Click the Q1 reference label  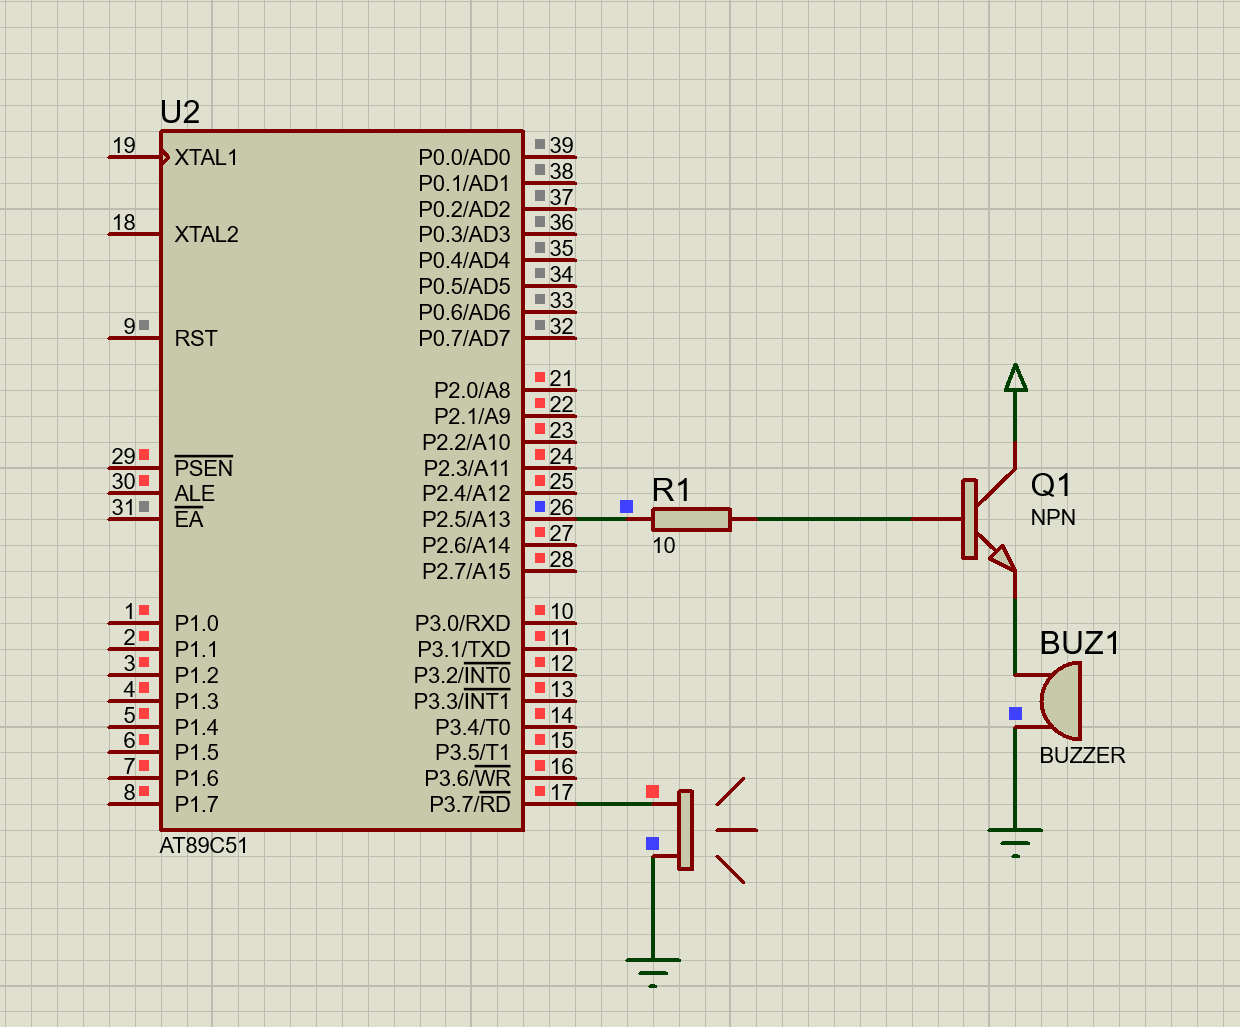[1051, 485]
